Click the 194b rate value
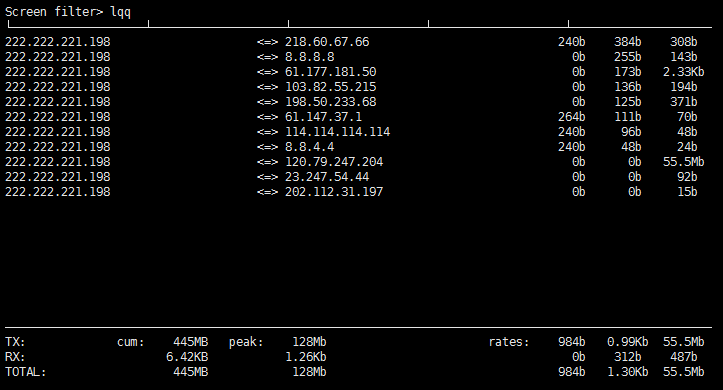This screenshot has width=723, height=390. tap(683, 87)
